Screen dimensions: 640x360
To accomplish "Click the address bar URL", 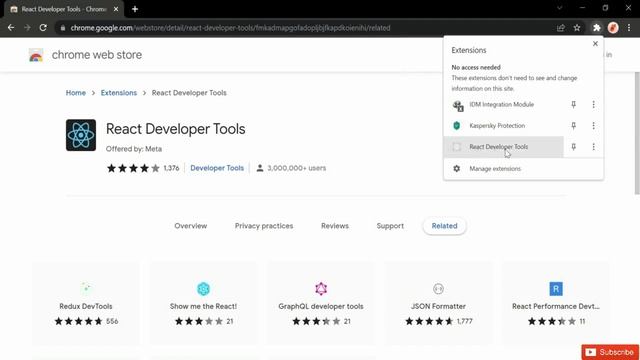I will pos(230,28).
